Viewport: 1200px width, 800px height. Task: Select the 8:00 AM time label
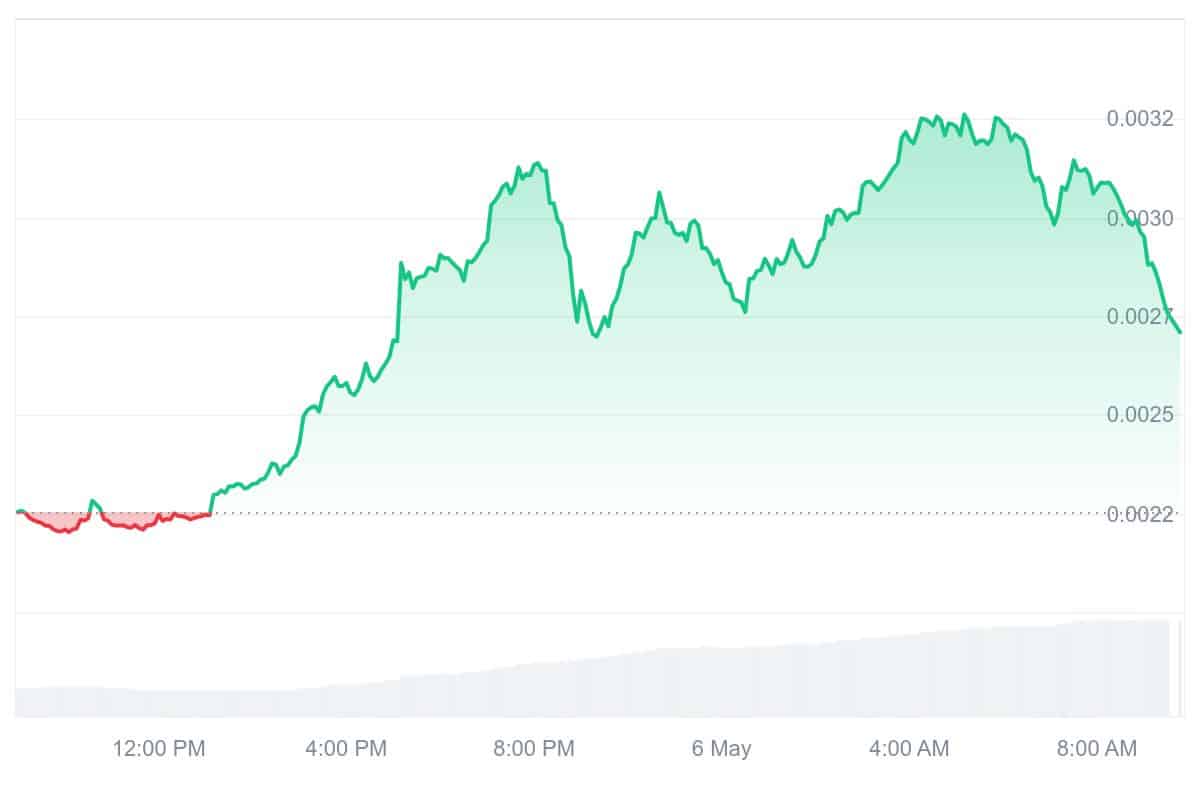click(x=1098, y=748)
